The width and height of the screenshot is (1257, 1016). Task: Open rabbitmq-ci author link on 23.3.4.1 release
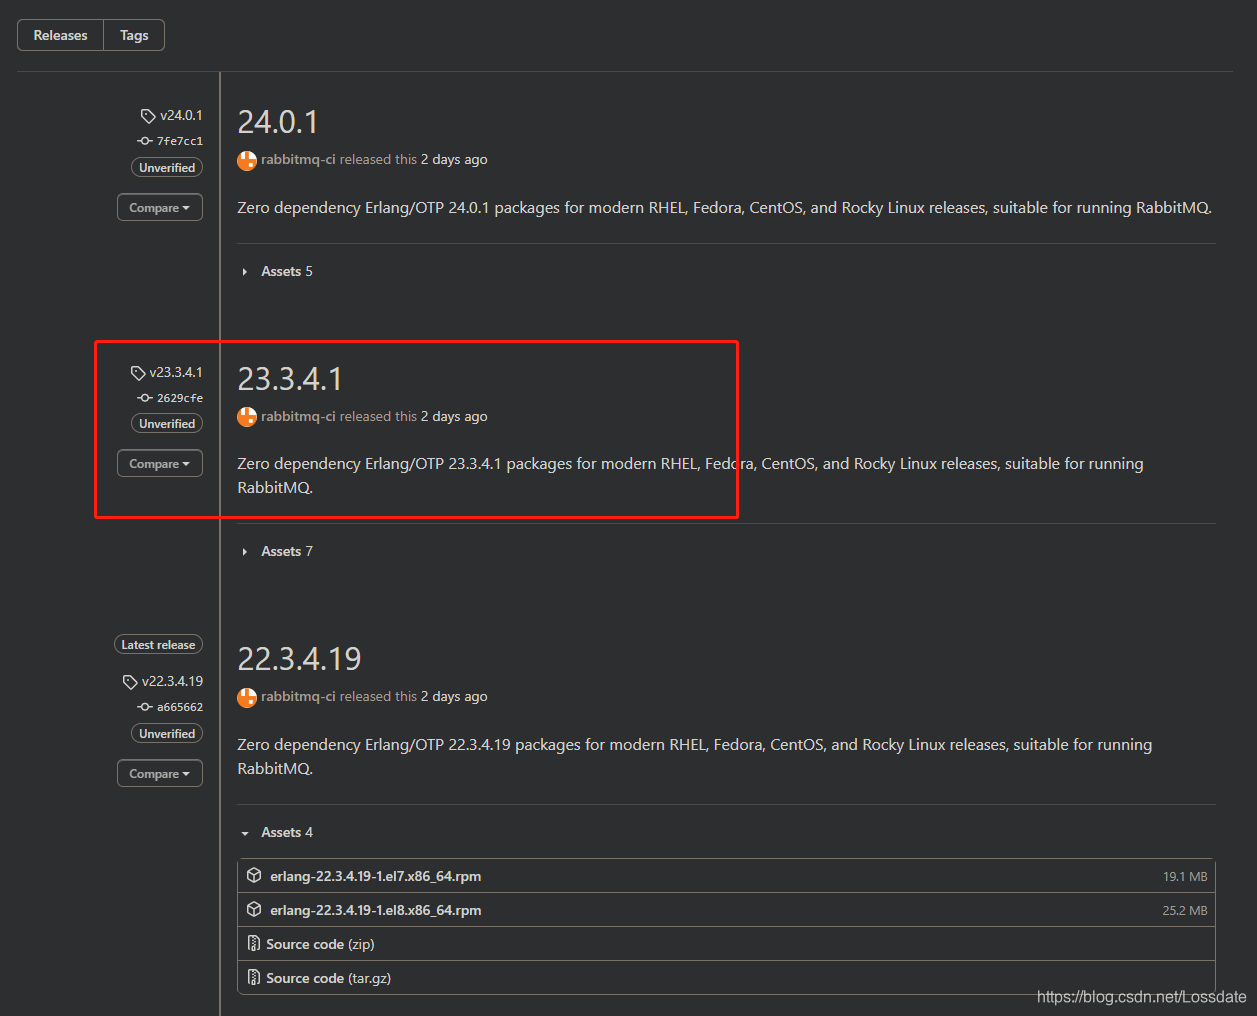298,416
